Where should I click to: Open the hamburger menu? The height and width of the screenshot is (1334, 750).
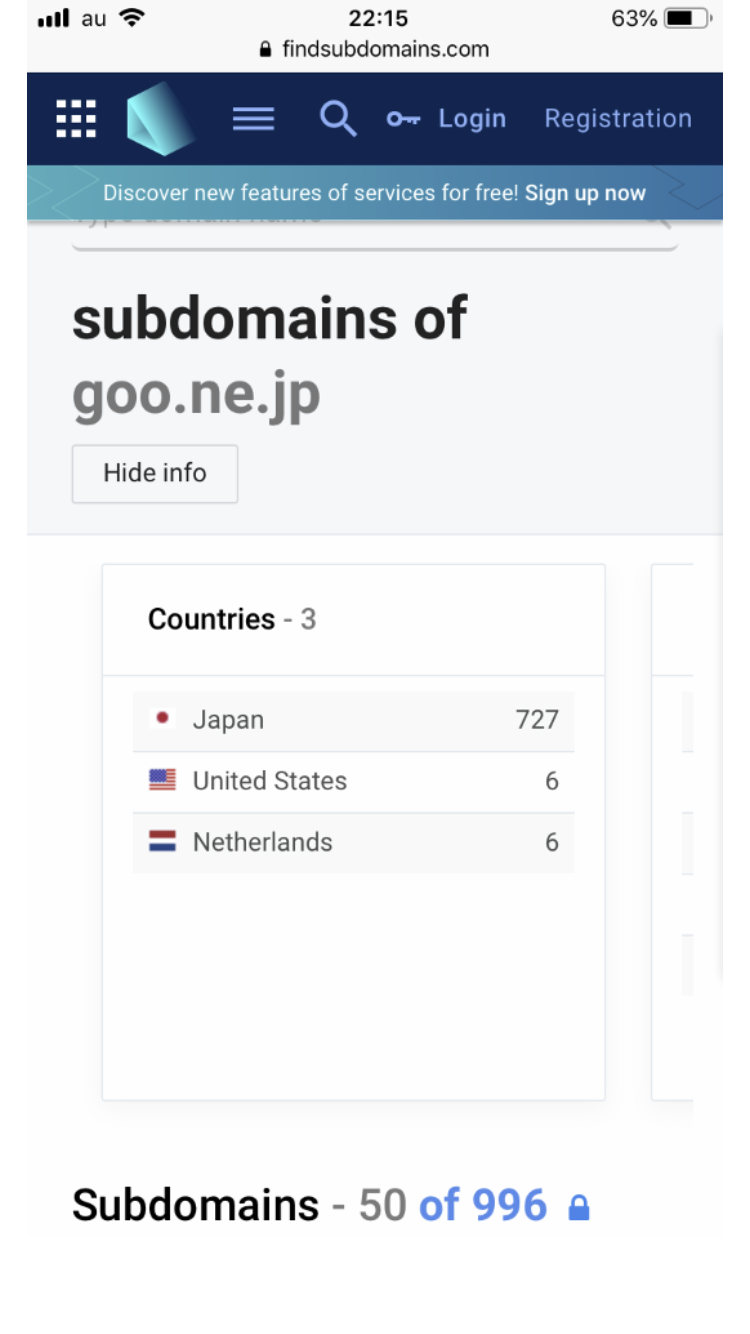click(253, 119)
